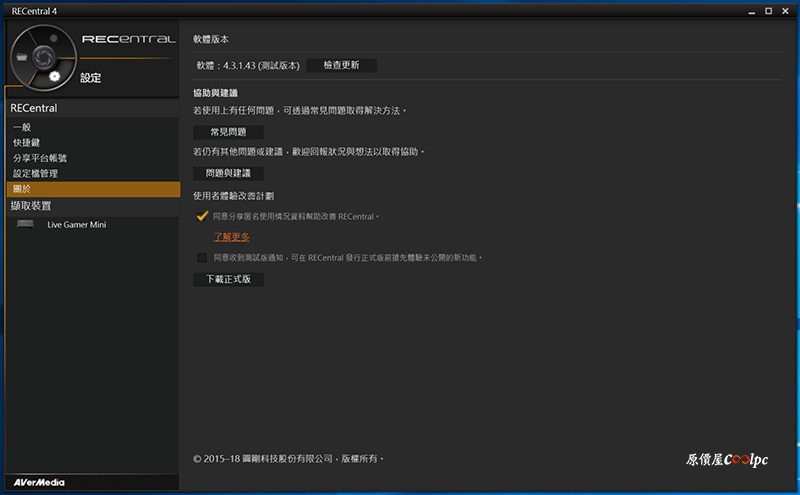The width and height of the screenshot is (800, 495).
Task: Click the AVerMedia logo at bottom left
Action: click(x=39, y=482)
